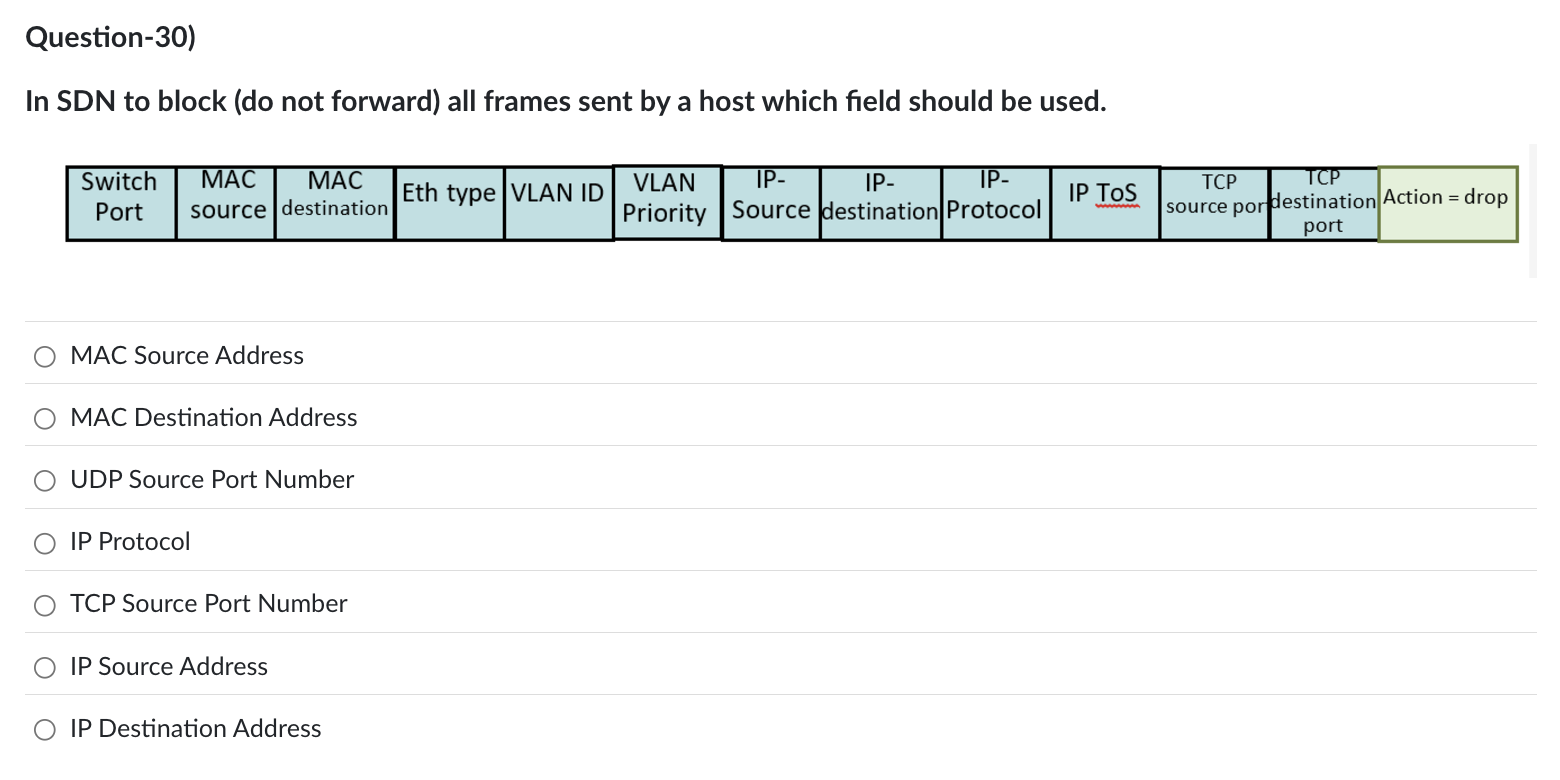Select the MAC Source Address radio button
This screenshot has height=780, width=1560.
click(x=44, y=356)
